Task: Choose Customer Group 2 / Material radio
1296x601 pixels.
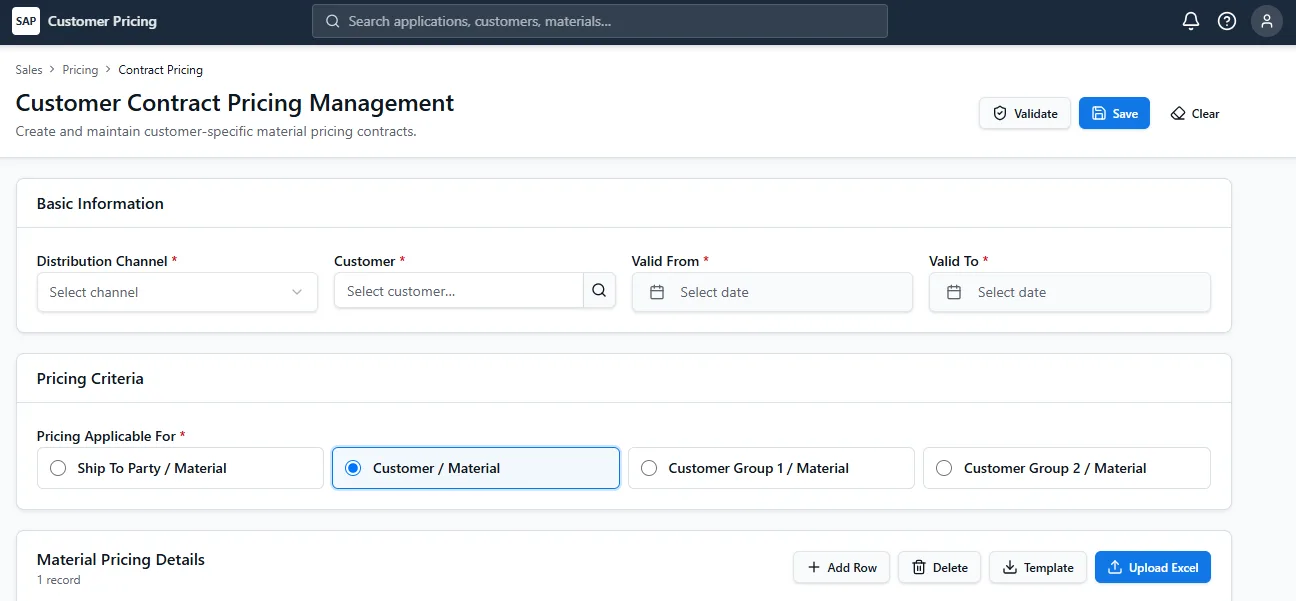Action: click(x=1067, y=468)
